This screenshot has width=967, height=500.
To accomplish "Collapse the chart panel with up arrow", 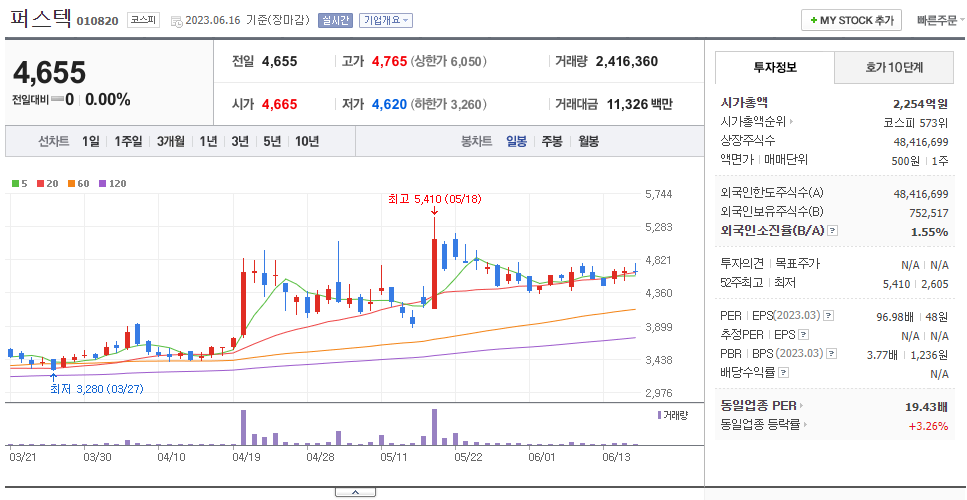I will pyautogui.click(x=355, y=492).
